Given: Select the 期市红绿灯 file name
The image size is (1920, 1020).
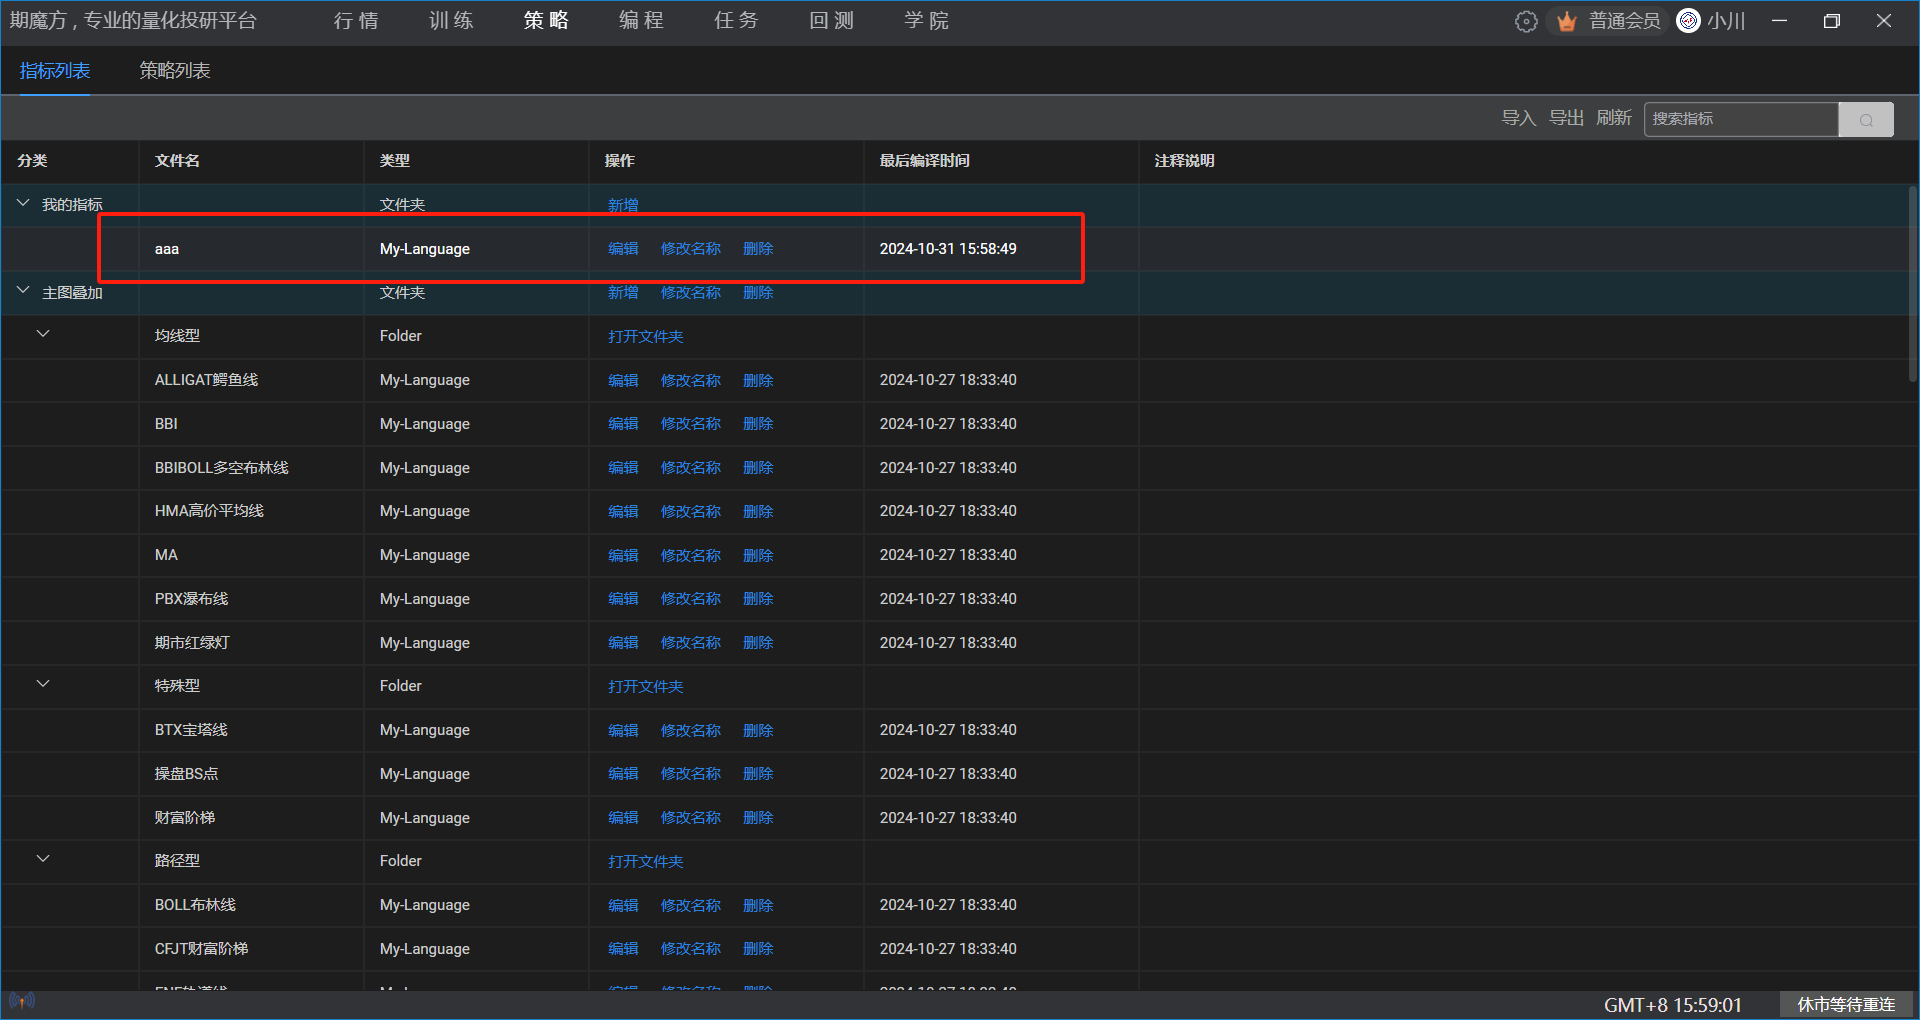Looking at the screenshot, I should (192, 643).
